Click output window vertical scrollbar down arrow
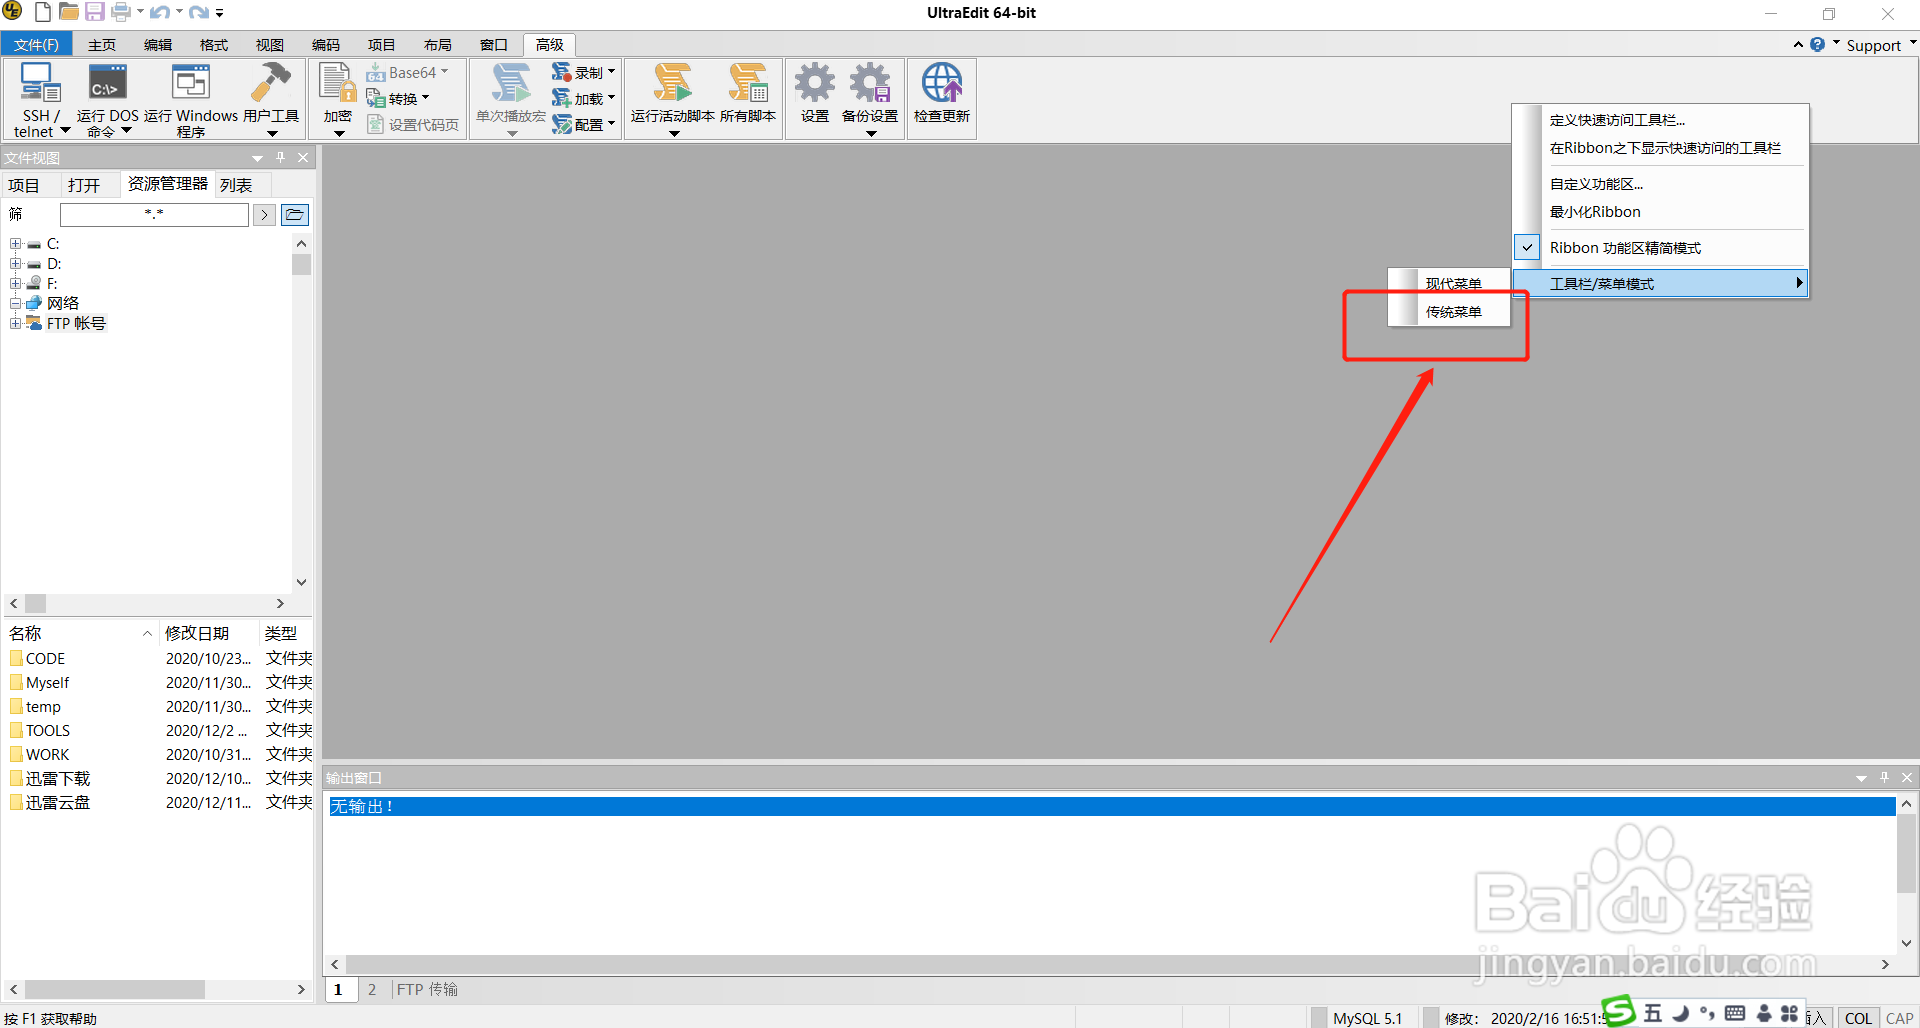This screenshot has height=1028, width=1920. point(1906,943)
